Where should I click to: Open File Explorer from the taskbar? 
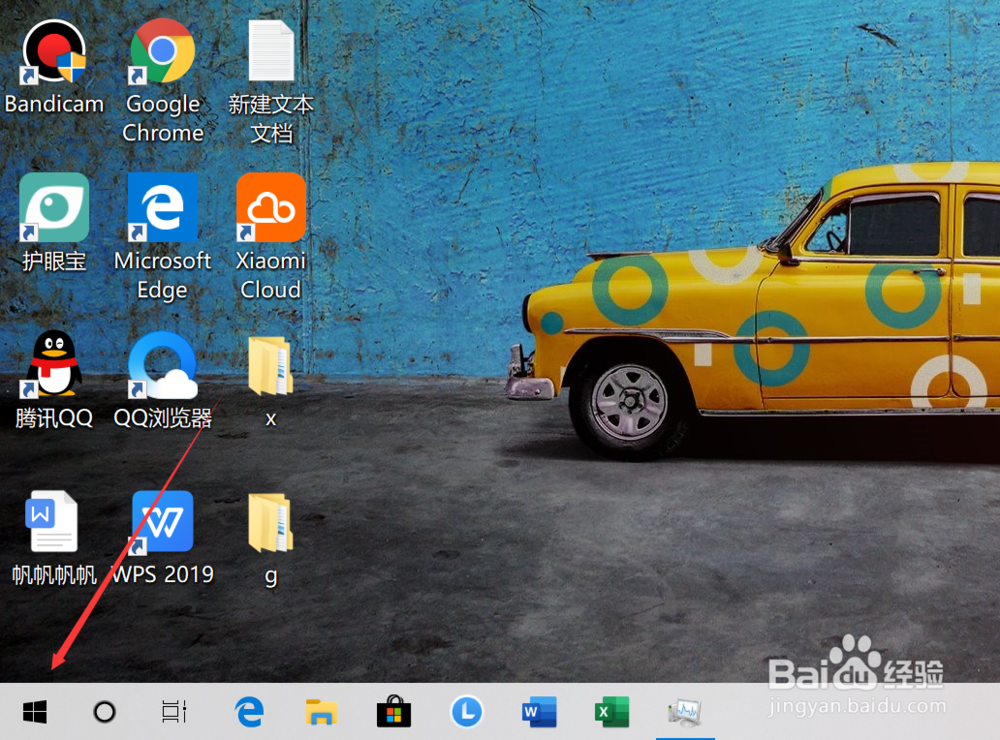[x=321, y=712]
